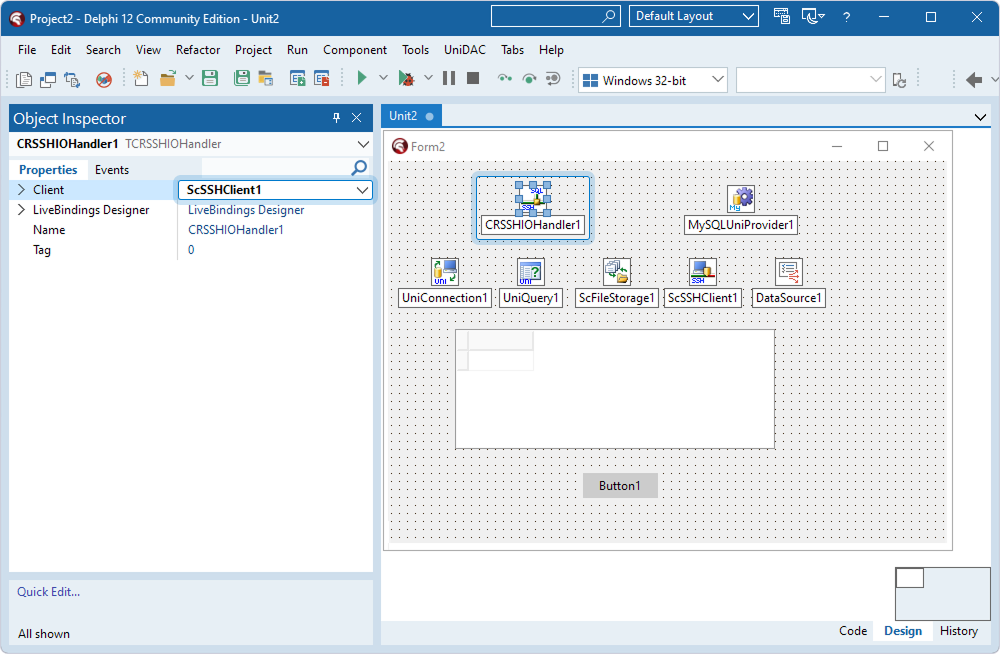
Task: Open the ScSSHClient1 Client value dropdown
Action: tap(363, 190)
